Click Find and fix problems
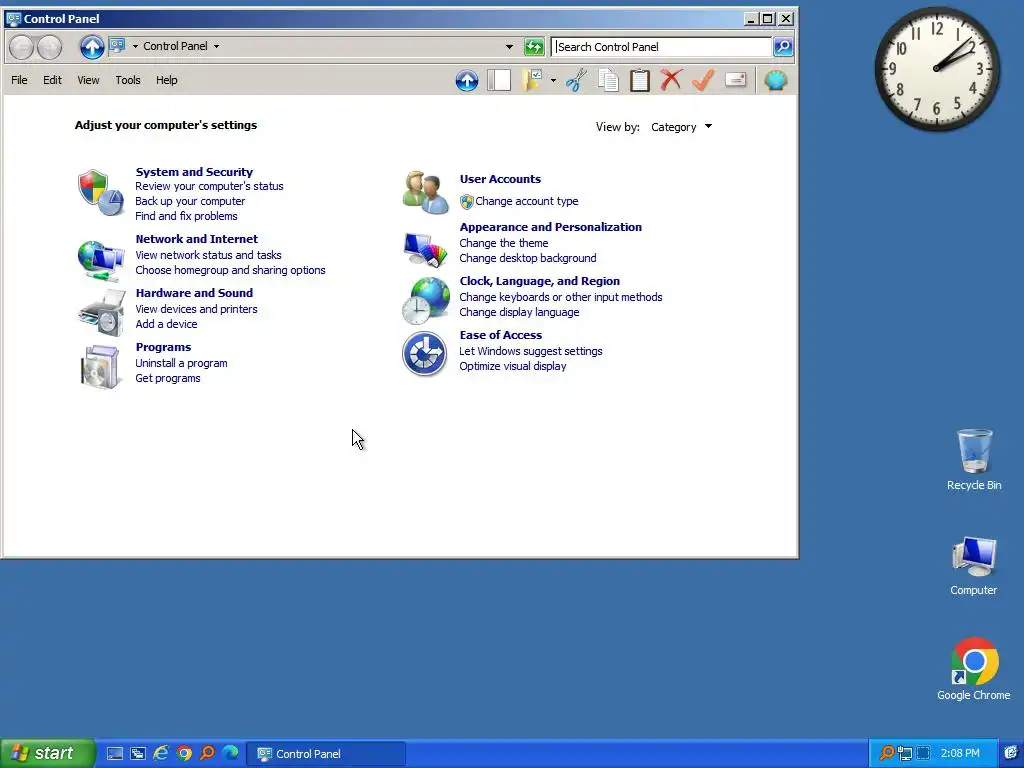Viewport: 1024px width, 768px height. [186, 216]
